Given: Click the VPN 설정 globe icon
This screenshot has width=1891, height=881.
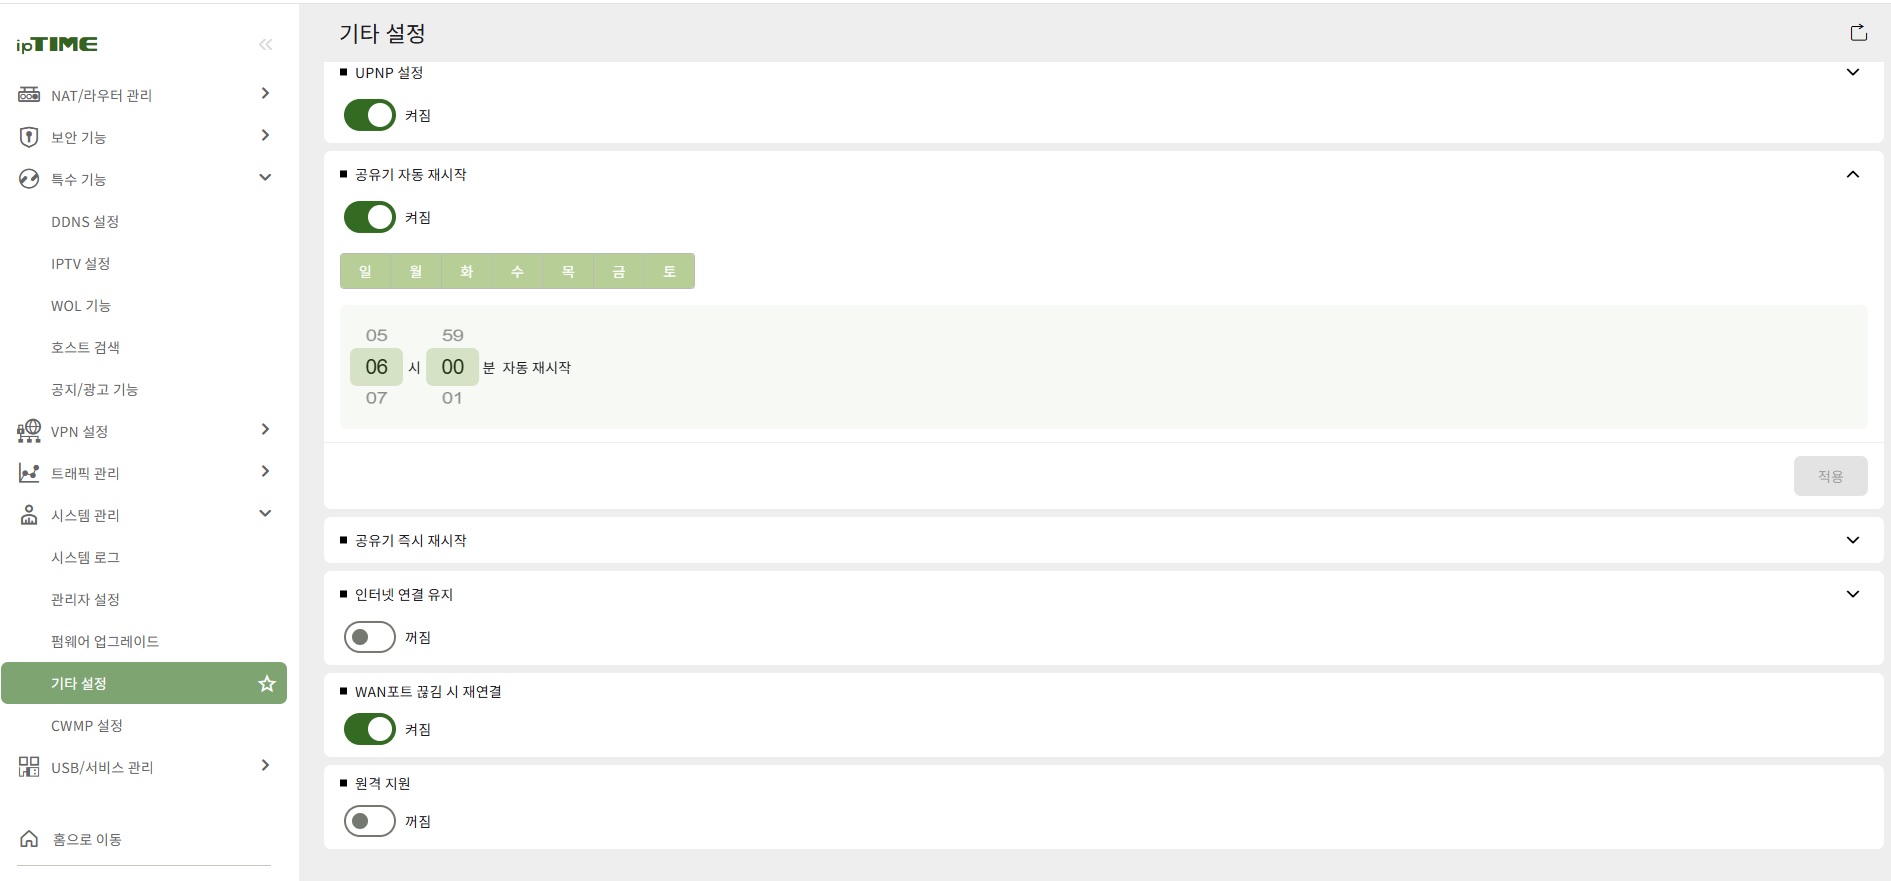Looking at the screenshot, I should coord(29,431).
